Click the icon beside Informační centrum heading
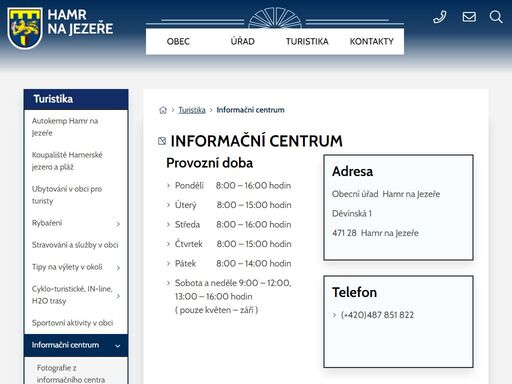Image resolution: width=512 pixels, height=384 pixels. [x=162, y=141]
